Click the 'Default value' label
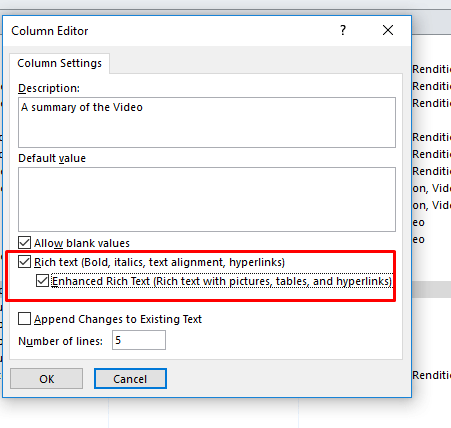451x428 pixels. point(52,158)
